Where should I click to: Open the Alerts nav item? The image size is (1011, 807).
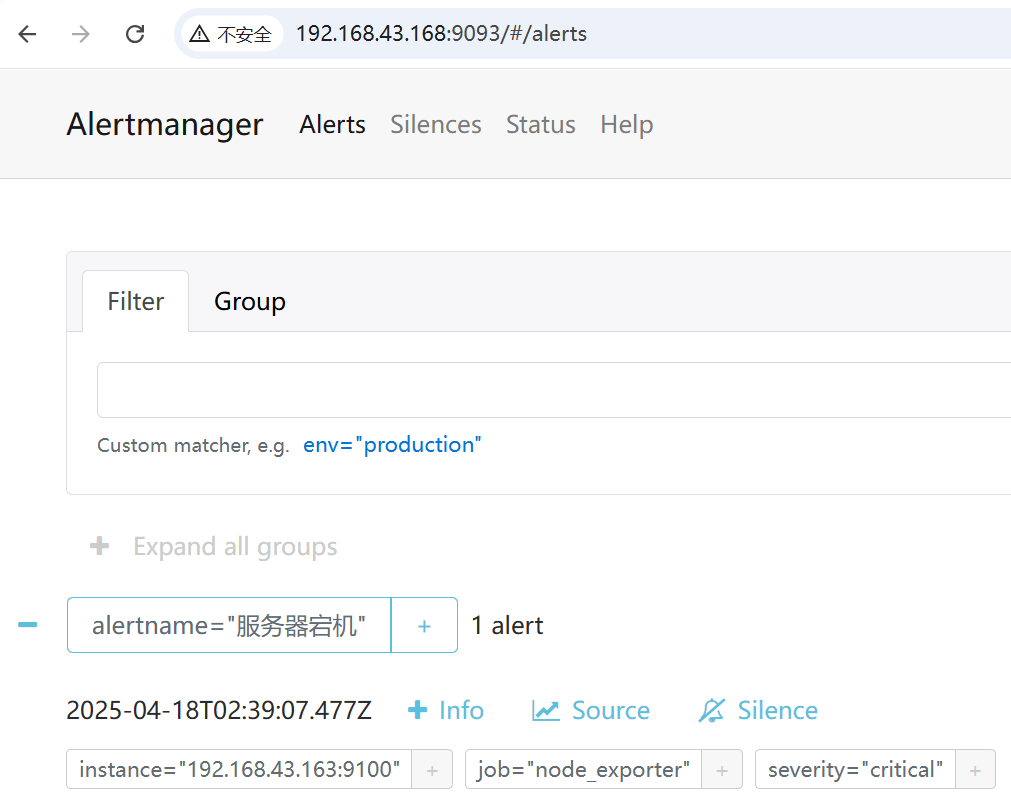[332, 124]
